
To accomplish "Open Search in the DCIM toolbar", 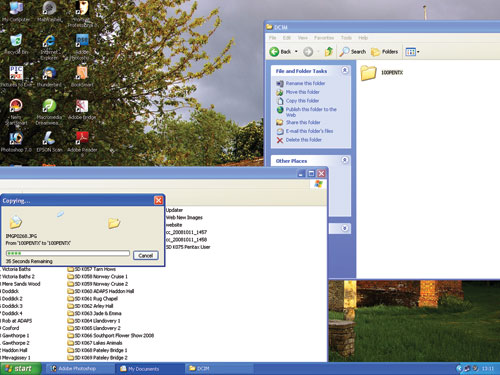I will click(x=353, y=52).
